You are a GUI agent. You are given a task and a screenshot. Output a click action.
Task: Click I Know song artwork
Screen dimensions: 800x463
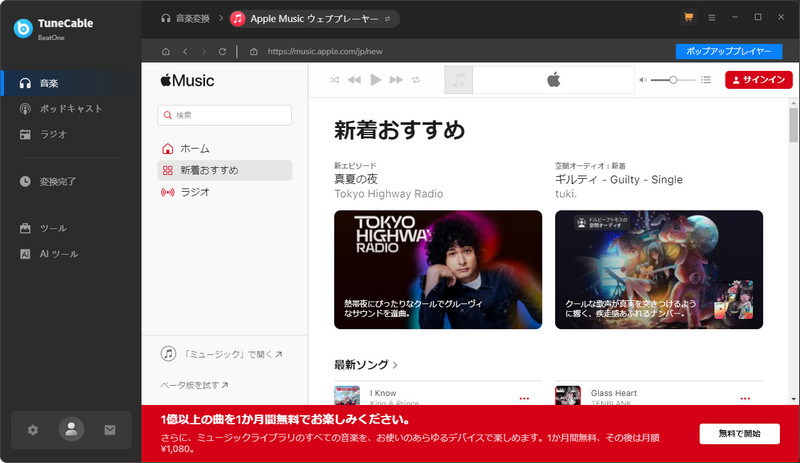coord(347,396)
